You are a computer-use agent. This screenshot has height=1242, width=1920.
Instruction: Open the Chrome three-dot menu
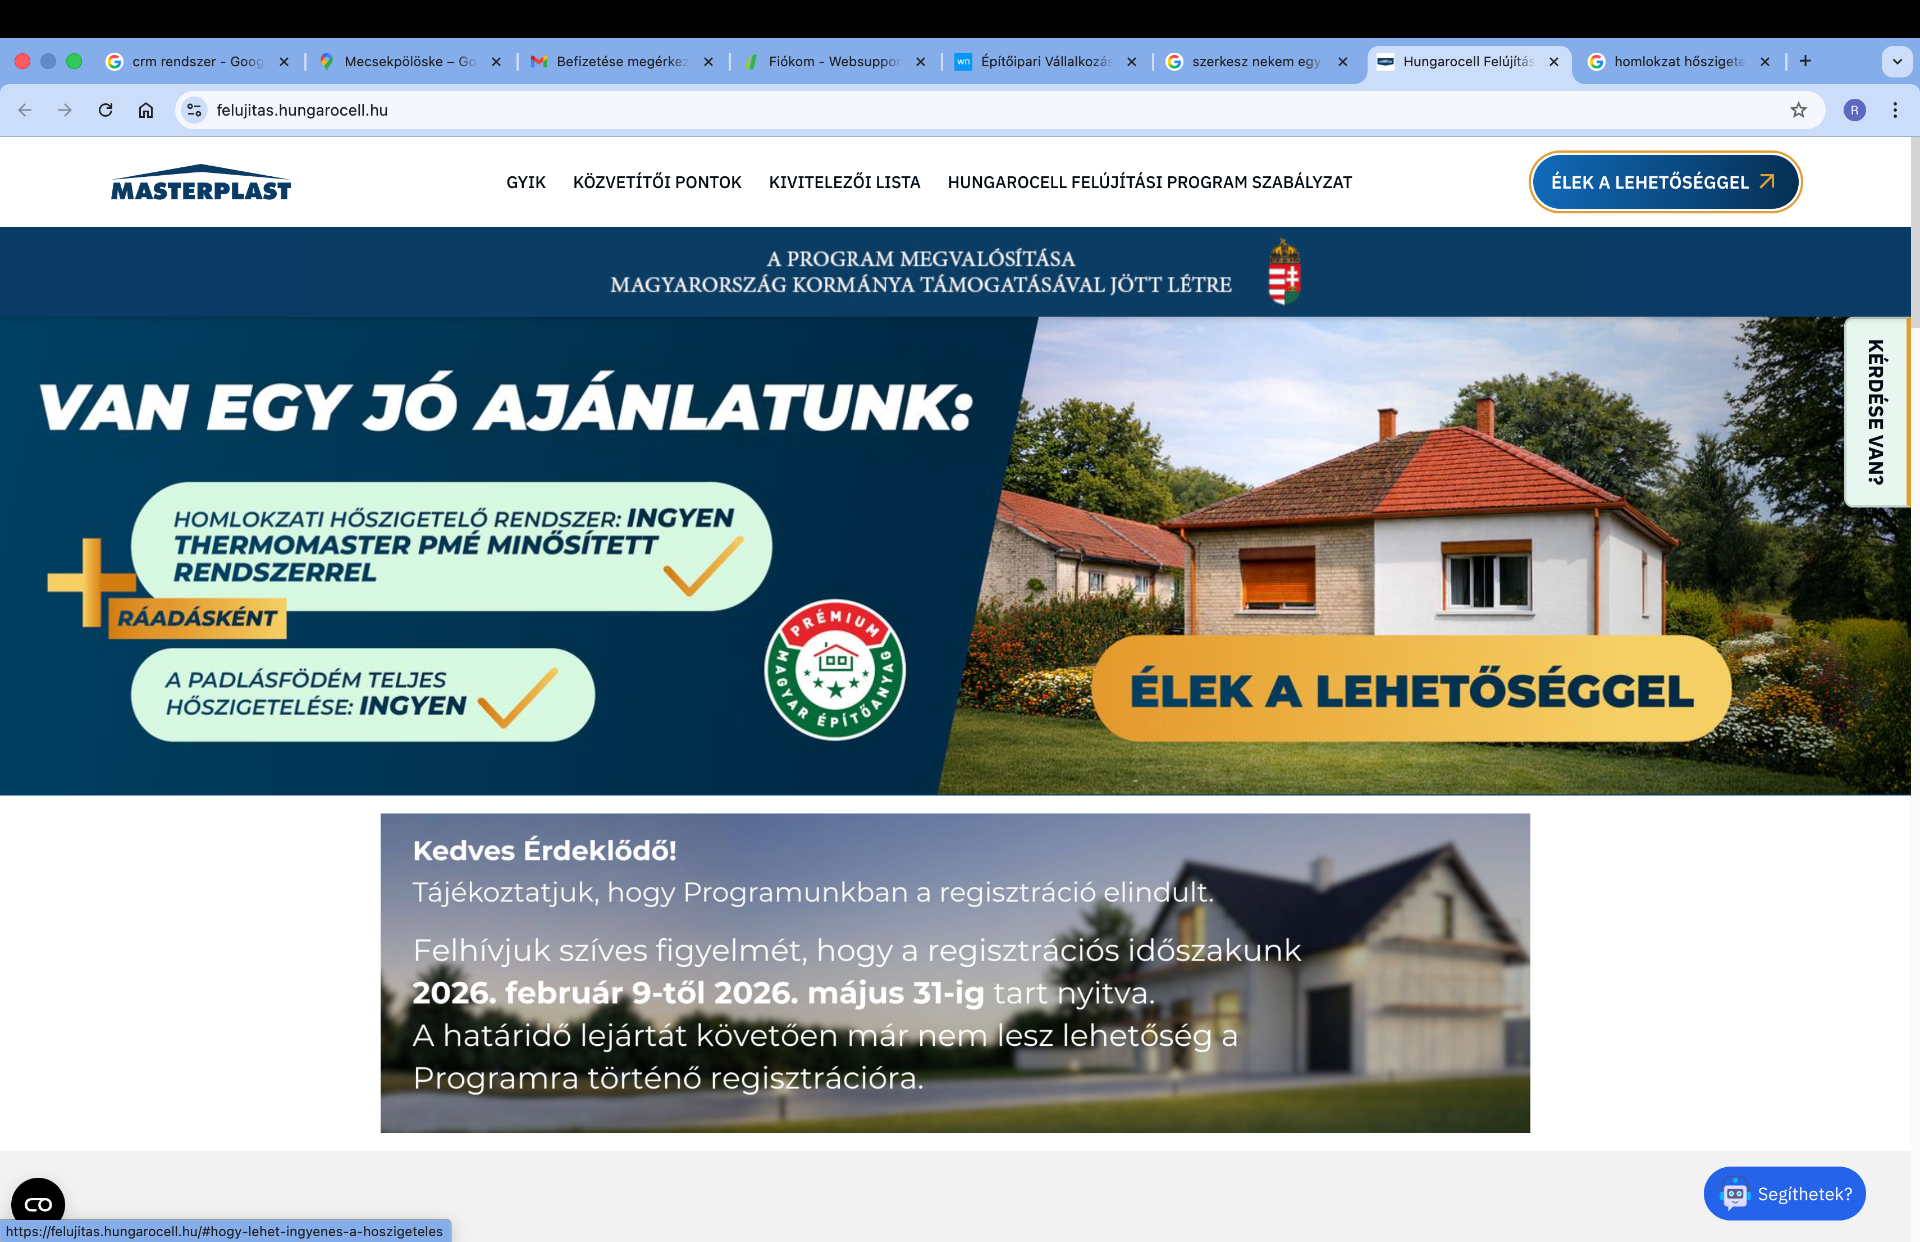[x=1895, y=110]
